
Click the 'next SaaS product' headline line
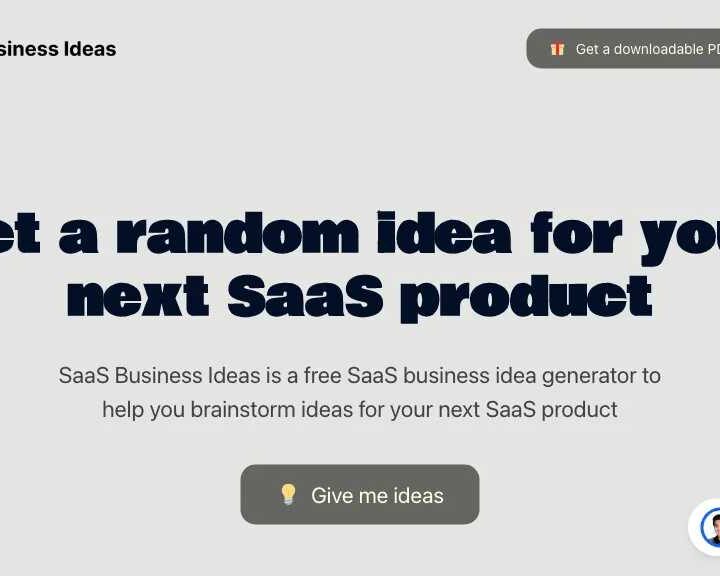359,295
